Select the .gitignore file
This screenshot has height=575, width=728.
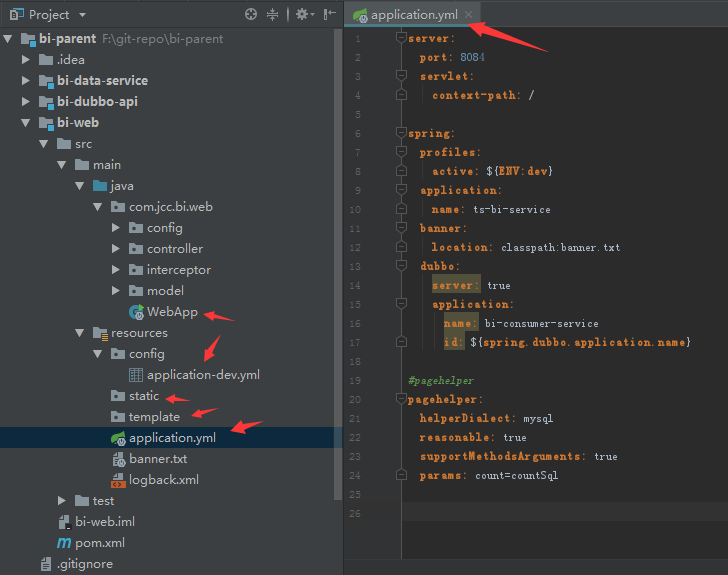click(84, 564)
